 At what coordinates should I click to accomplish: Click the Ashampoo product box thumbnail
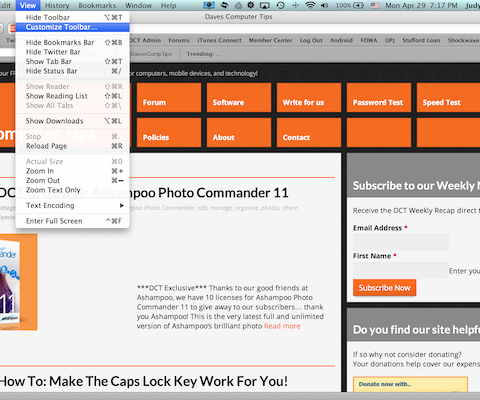coord(18,282)
